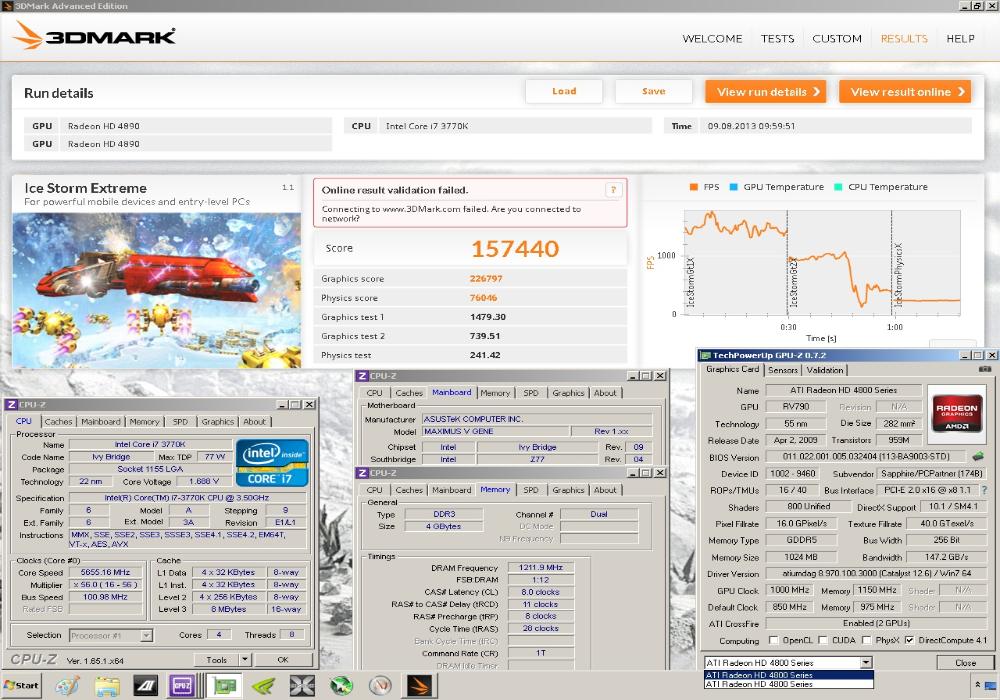Screen dimensions: 1000x700
Task: Click the Z icon on the left CPU-Z window title
Action: (11, 405)
